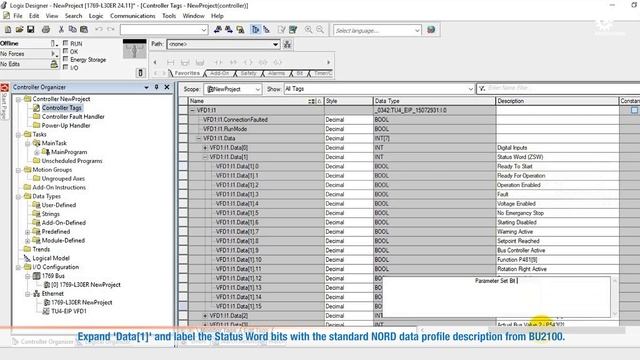Screen dimensions: 640x360
Task: Open the Tools menu
Action: [169, 16]
